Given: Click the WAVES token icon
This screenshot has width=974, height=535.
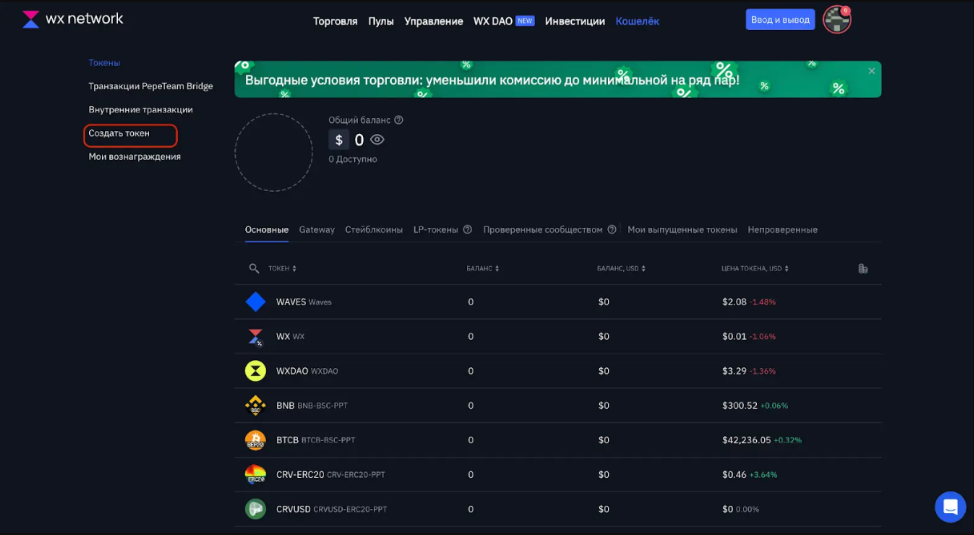Looking at the screenshot, I should pos(255,302).
